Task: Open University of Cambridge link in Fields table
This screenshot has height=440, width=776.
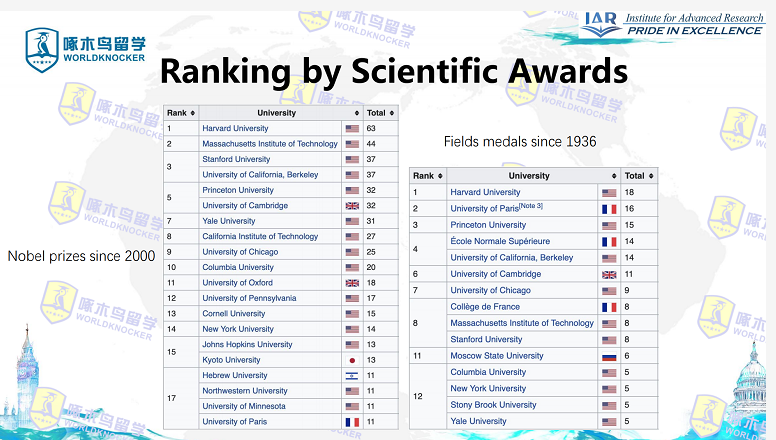Action: pyautogui.click(x=495, y=274)
